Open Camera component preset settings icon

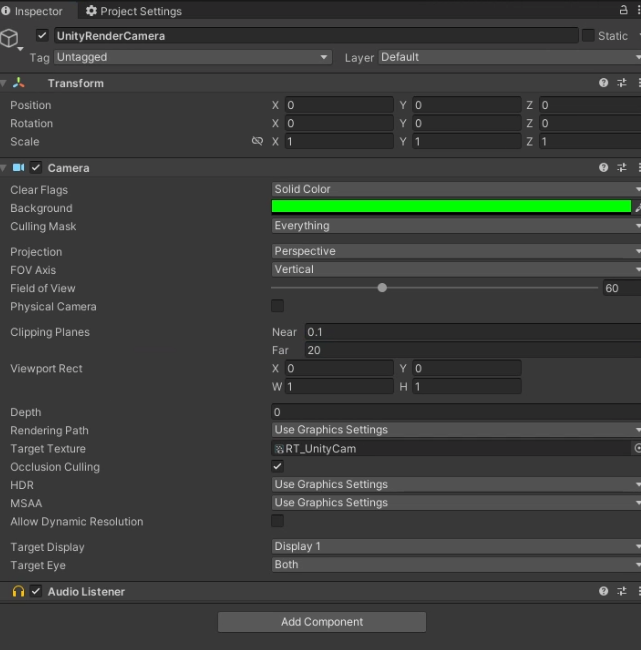(622, 167)
